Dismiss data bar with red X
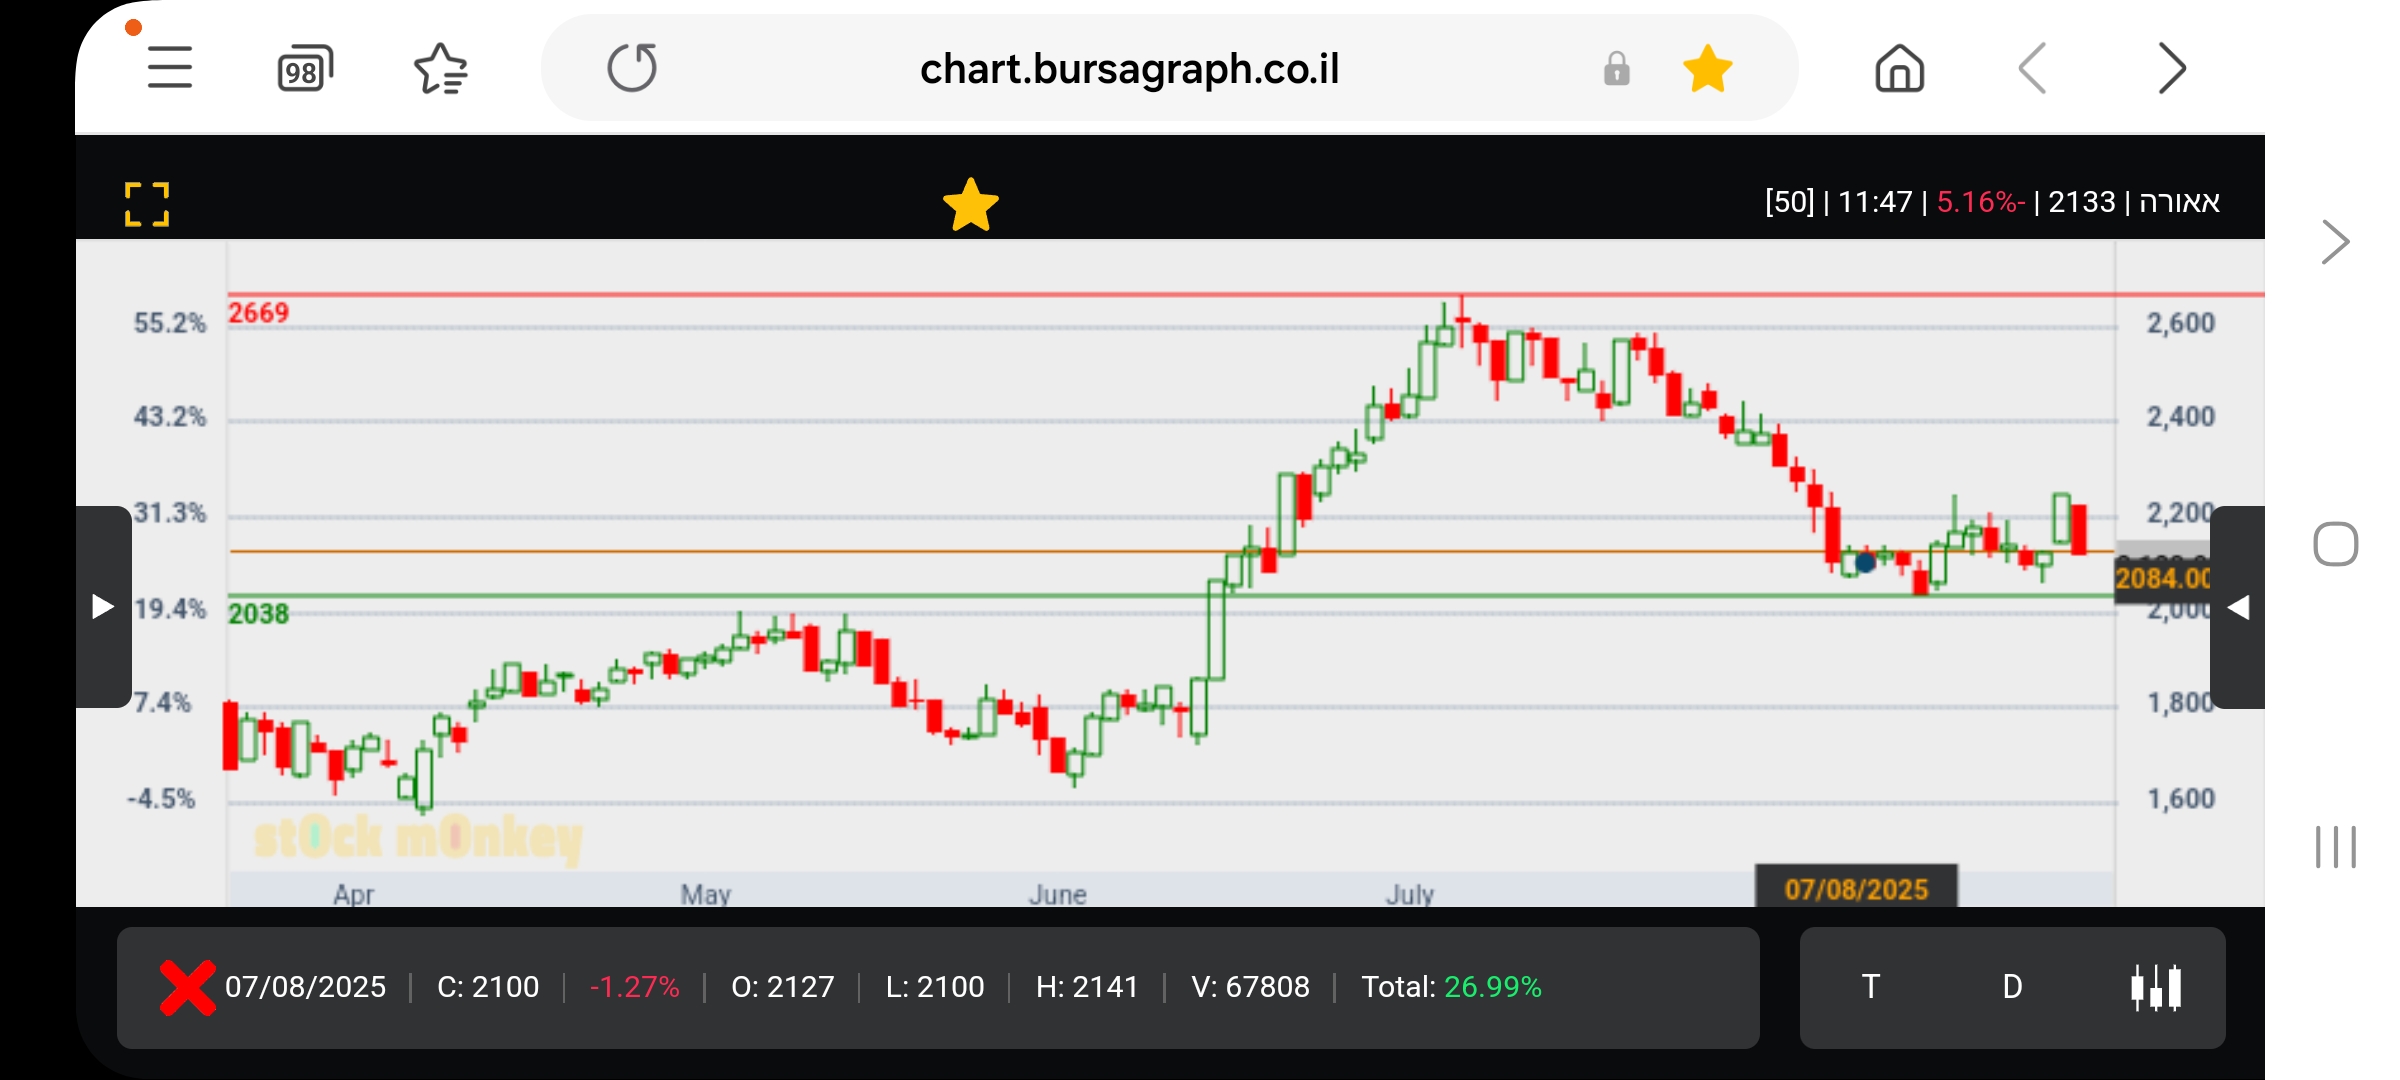 click(x=187, y=987)
